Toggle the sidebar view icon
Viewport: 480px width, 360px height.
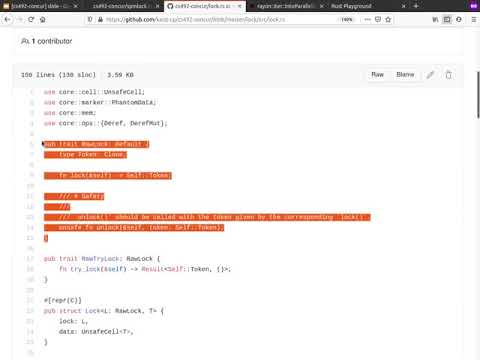pos(447,20)
